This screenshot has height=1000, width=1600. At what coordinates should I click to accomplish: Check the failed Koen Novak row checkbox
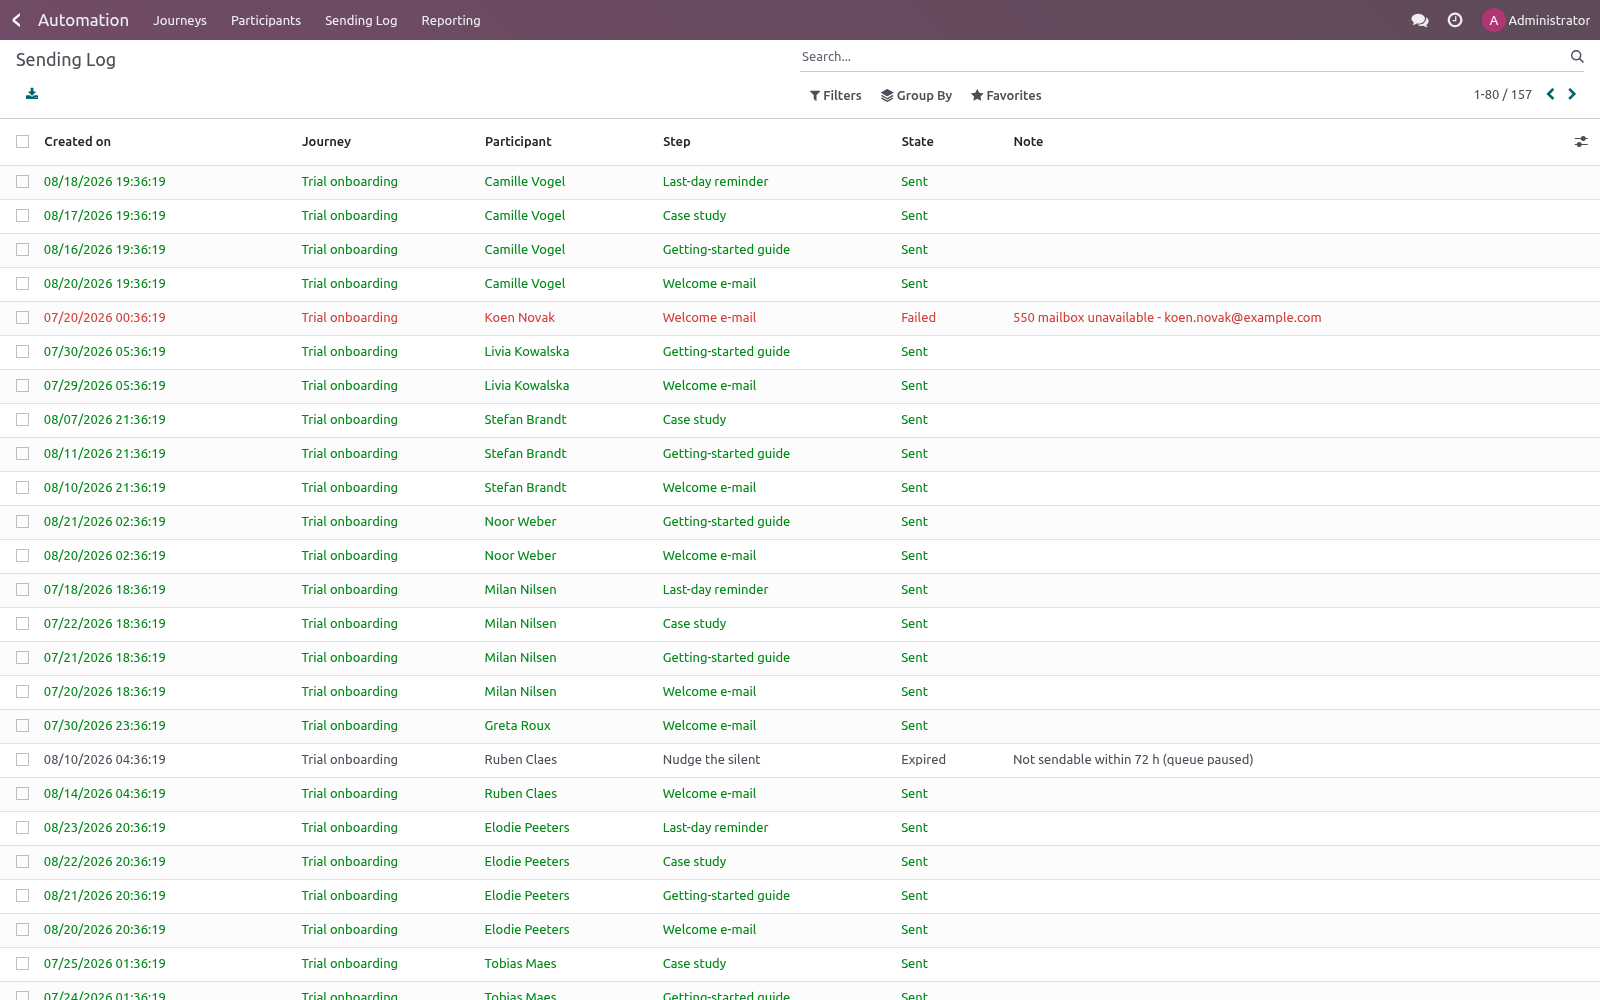(22, 318)
